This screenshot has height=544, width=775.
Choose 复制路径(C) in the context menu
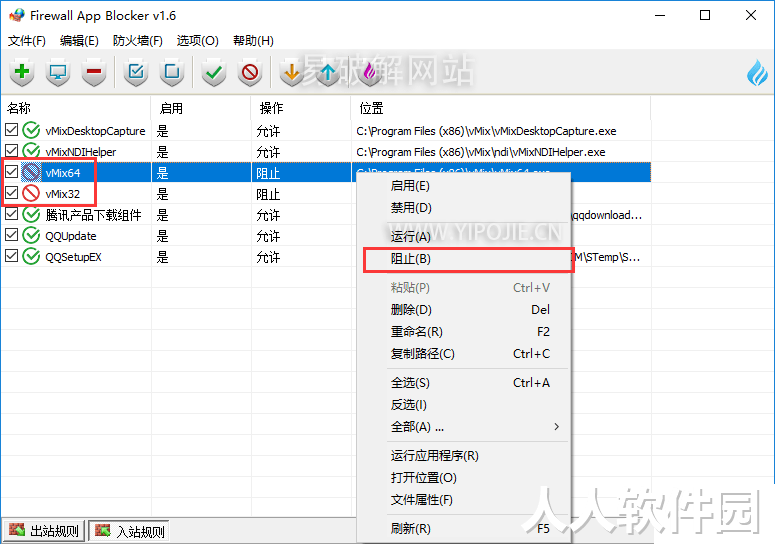coord(464,354)
